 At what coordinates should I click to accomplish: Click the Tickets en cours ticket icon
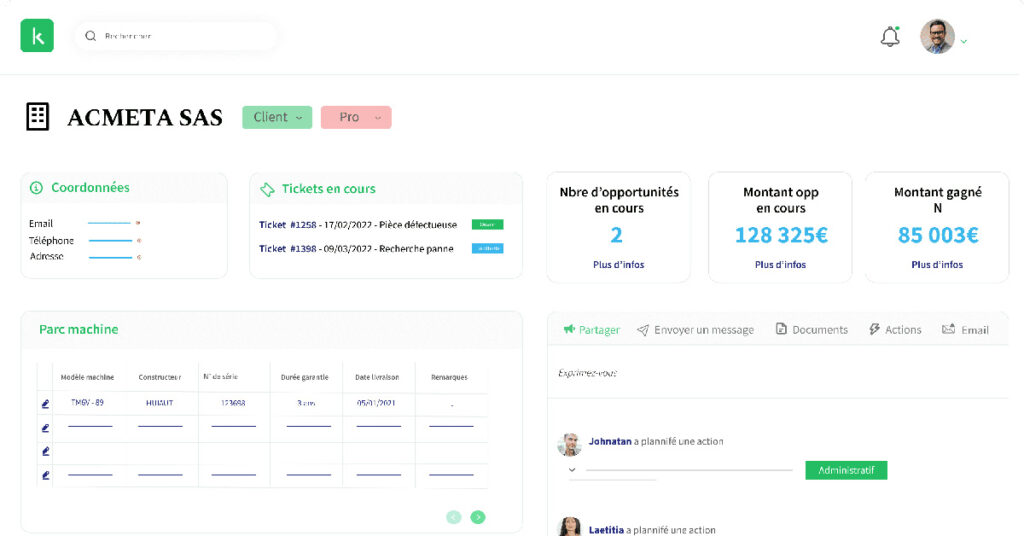click(267, 189)
